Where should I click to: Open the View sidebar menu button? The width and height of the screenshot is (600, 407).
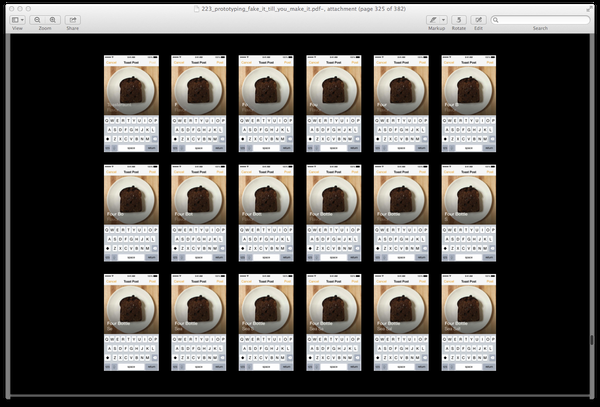18,20
